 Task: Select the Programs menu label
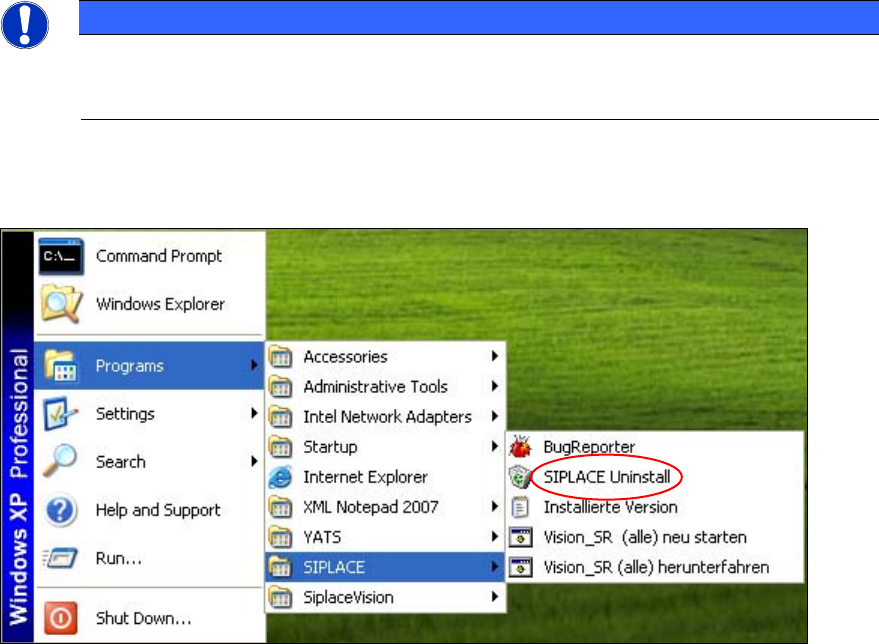(x=129, y=366)
